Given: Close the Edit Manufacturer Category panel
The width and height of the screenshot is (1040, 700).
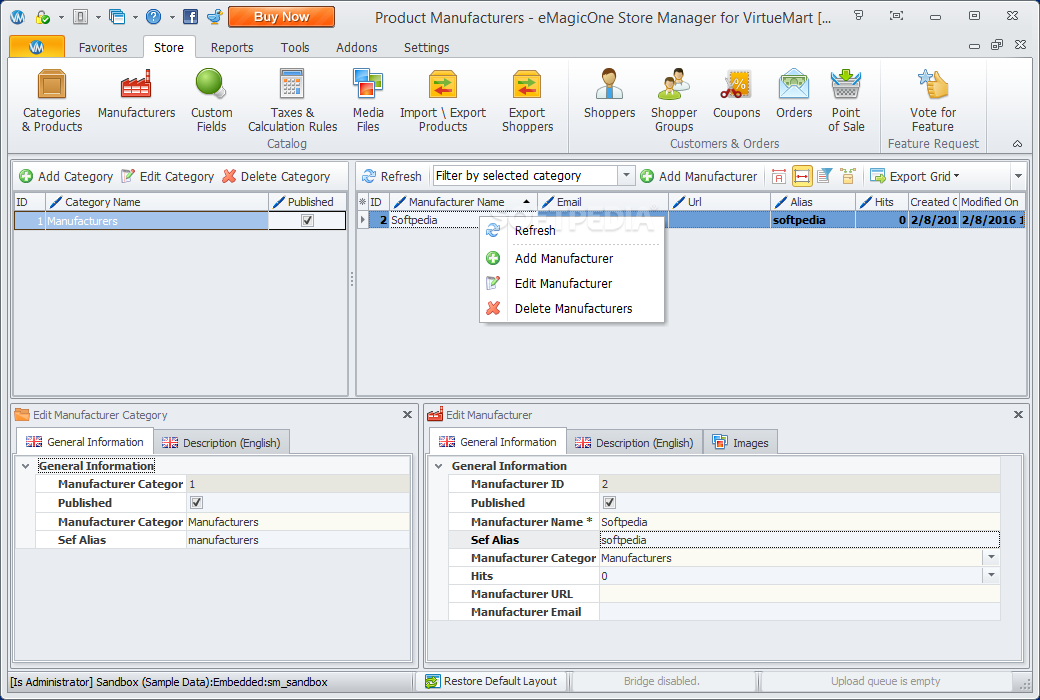Looking at the screenshot, I should [407, 415].
